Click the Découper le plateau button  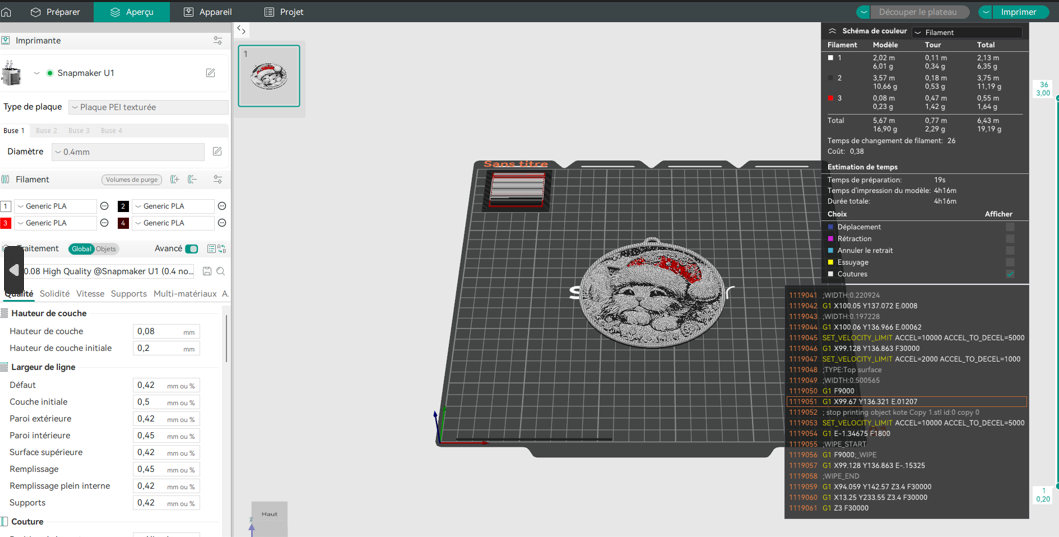click(919, 12)
